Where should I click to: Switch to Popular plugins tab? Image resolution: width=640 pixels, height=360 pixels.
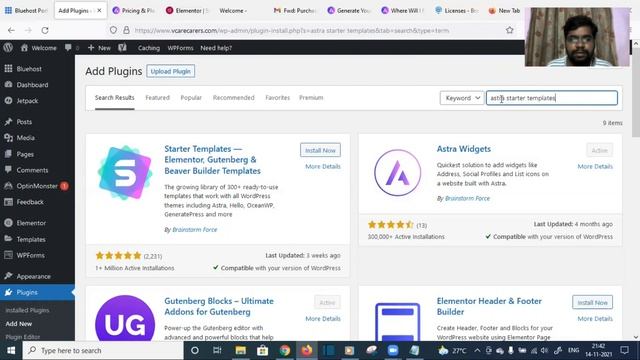(x=191, y=98)
